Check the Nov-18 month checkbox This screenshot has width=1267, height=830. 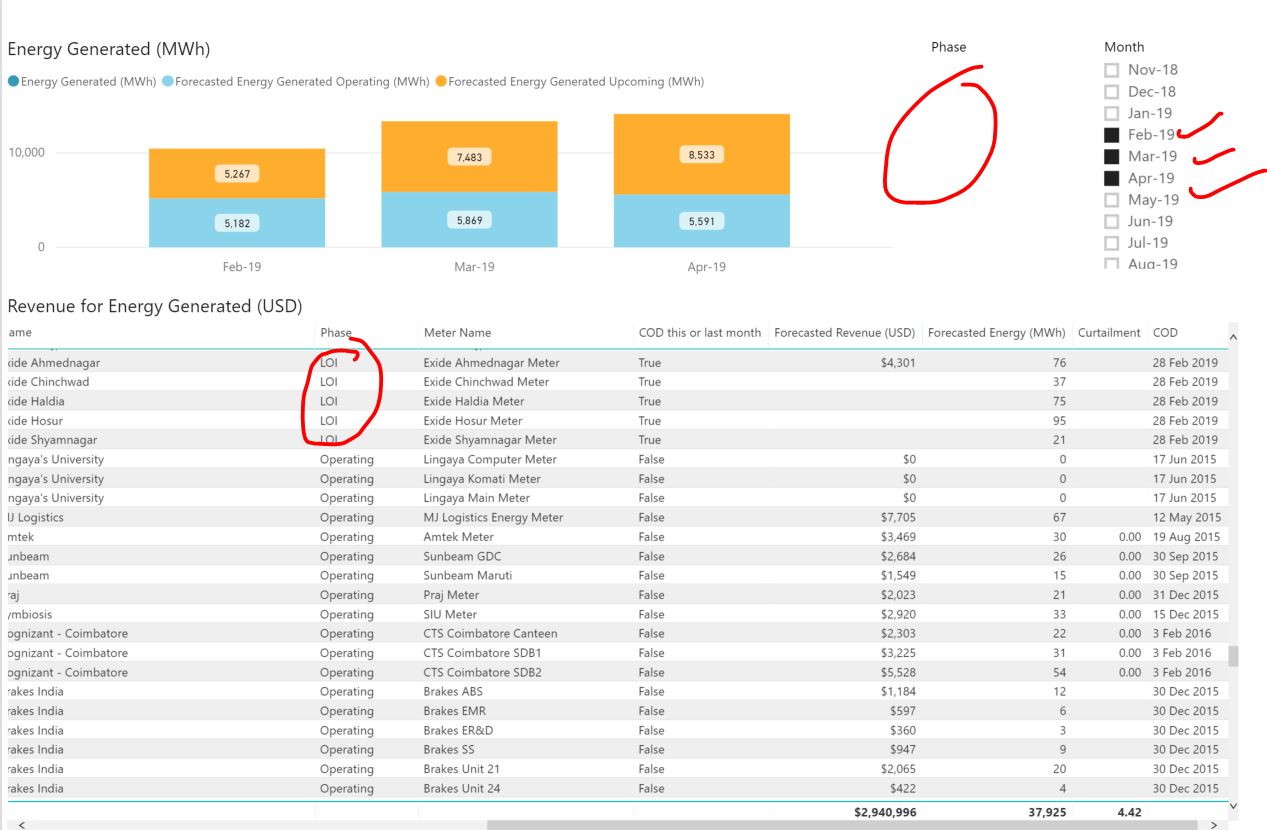point(1111,70)
